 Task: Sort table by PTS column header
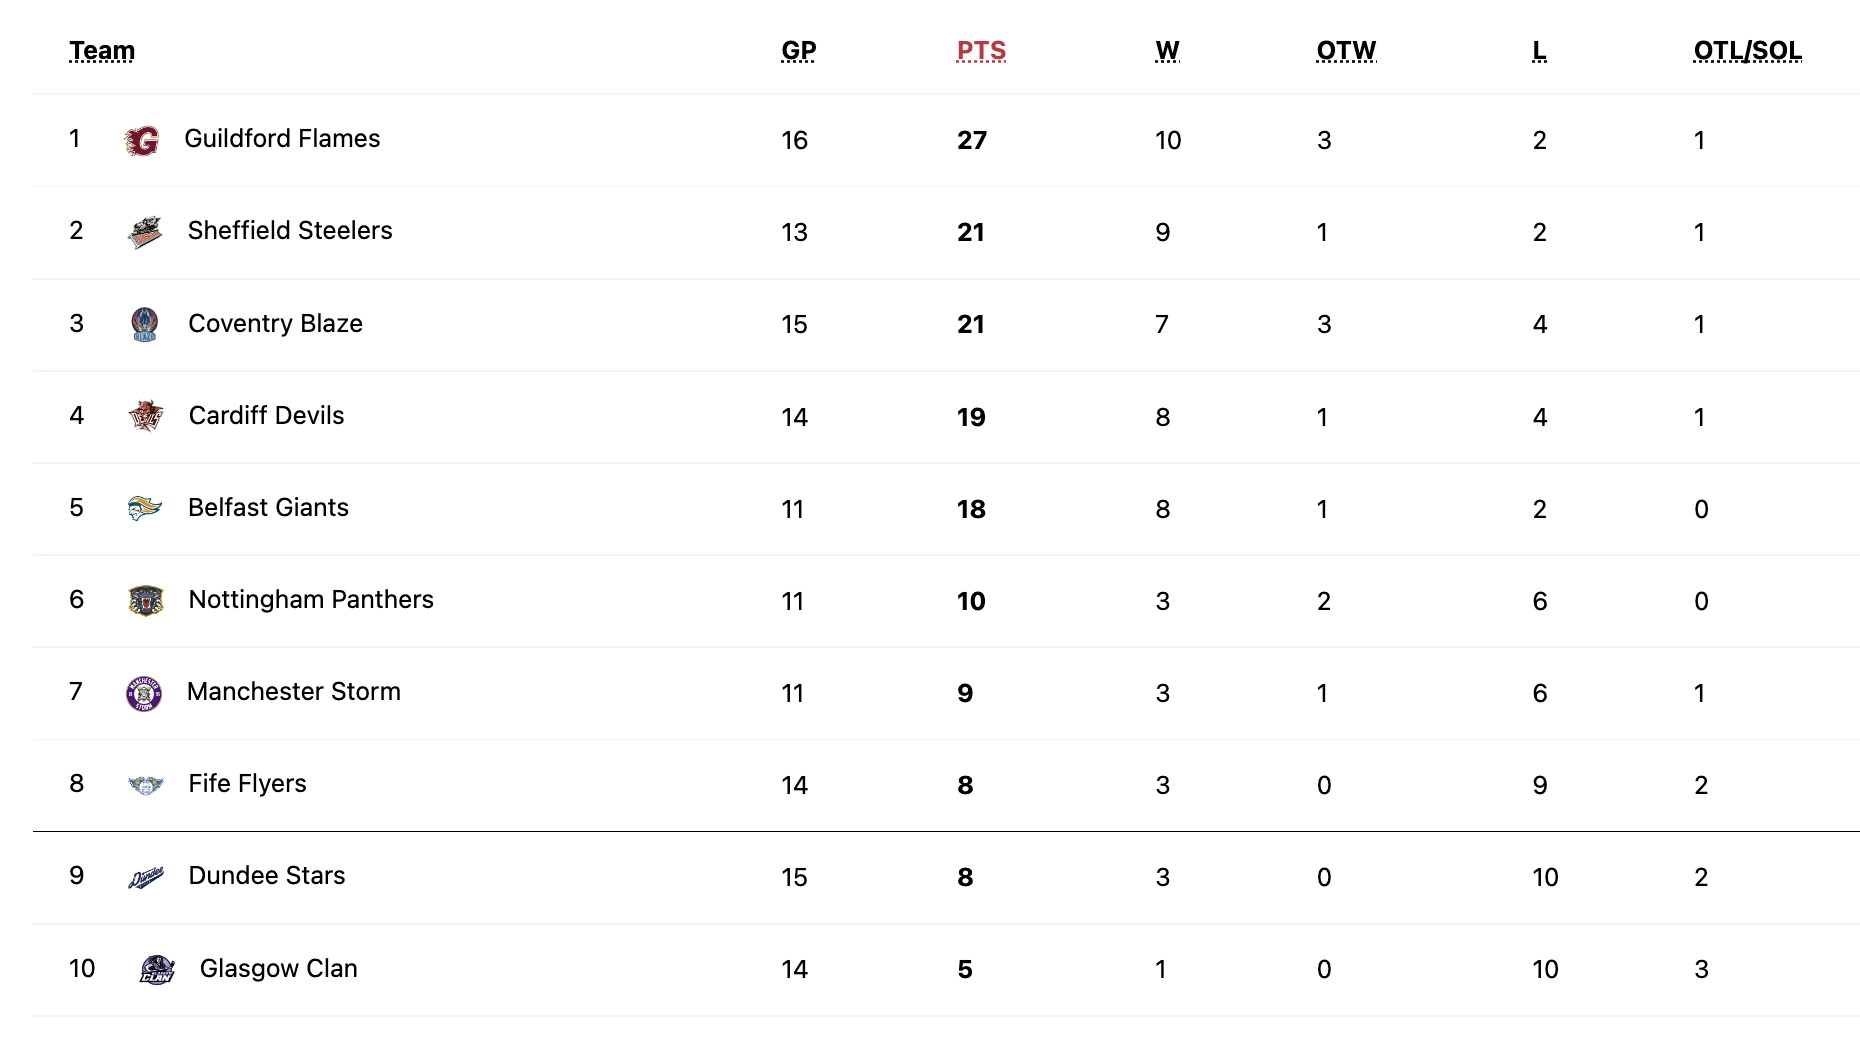click(x=981, y=50)
